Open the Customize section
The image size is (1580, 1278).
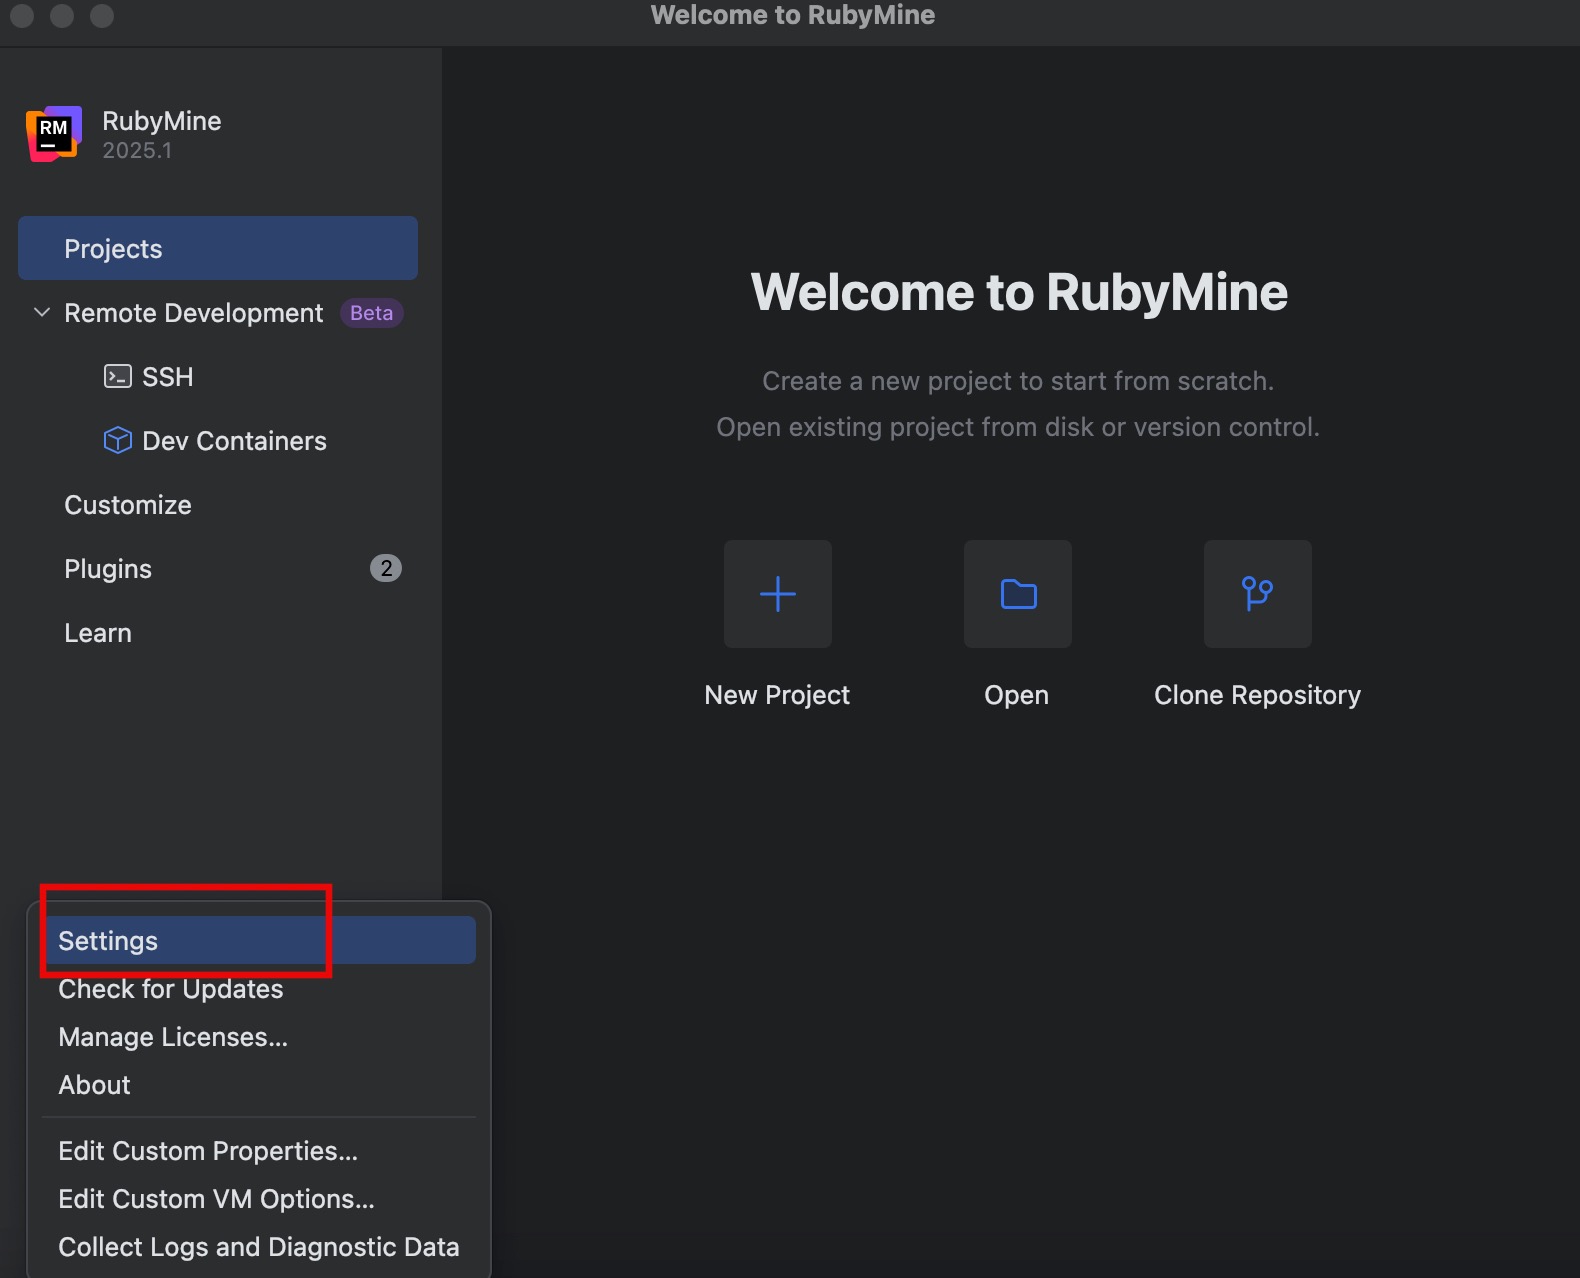pyautogui.click(x=128, y=505)
